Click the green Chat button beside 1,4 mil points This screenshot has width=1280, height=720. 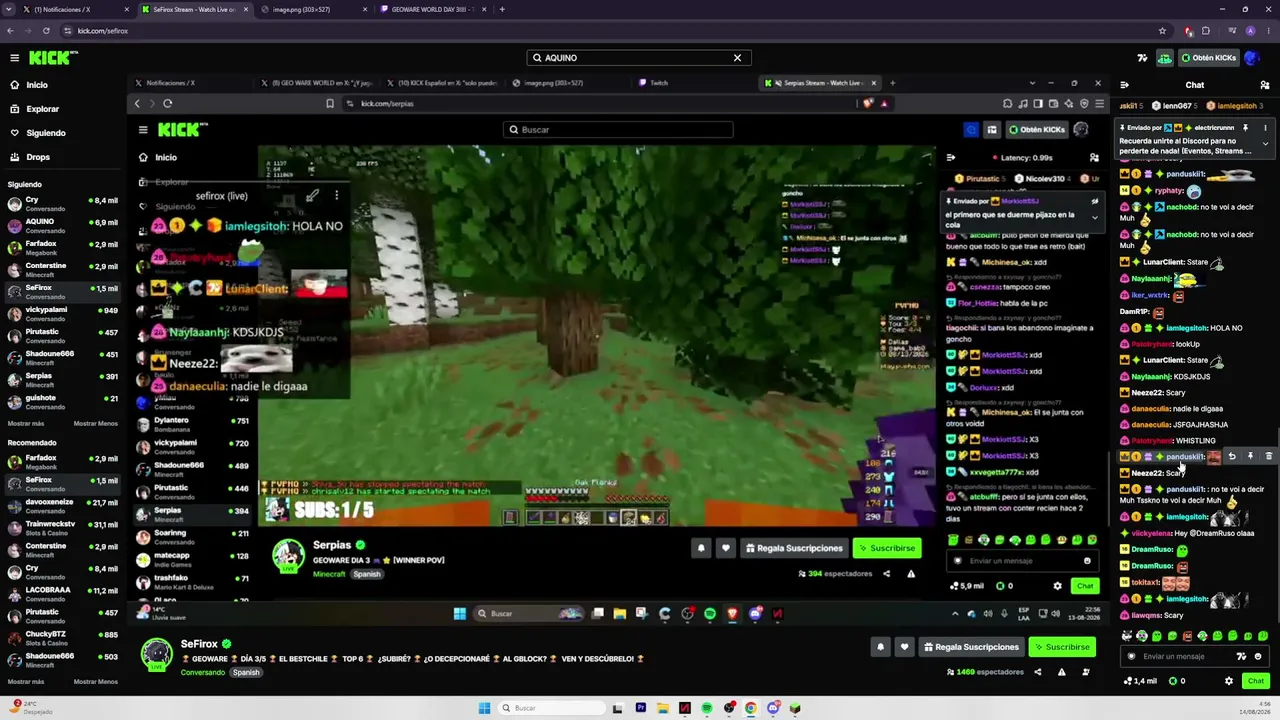[1256, 681]
